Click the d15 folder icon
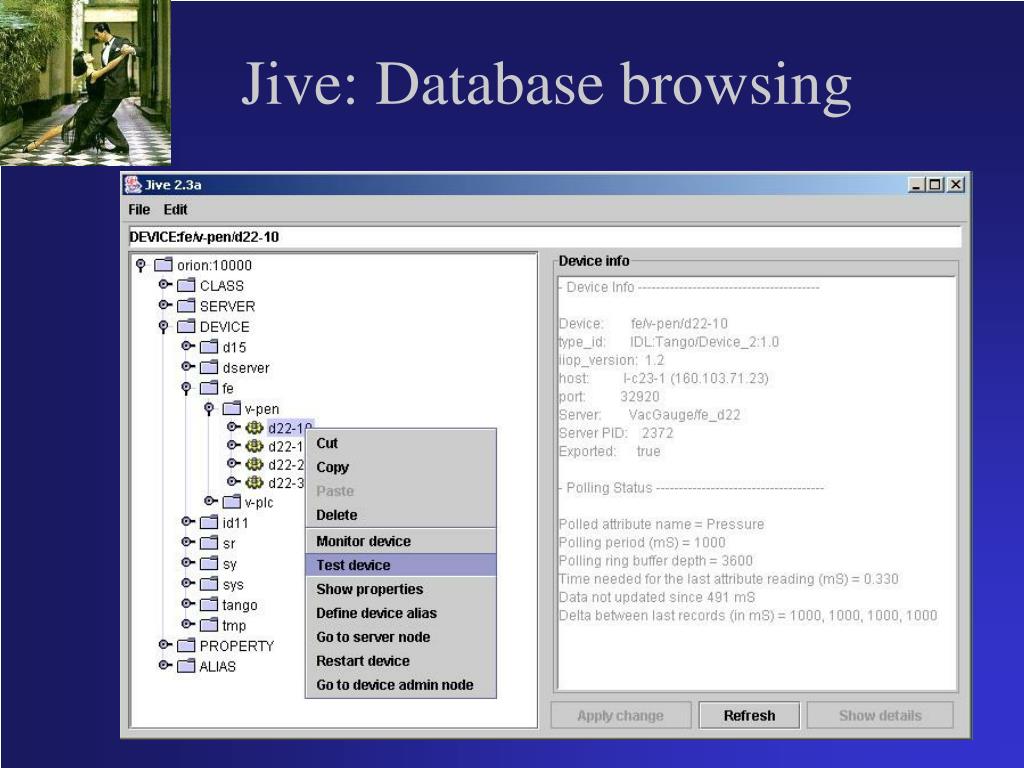This screenshot has width=1024, height=768. [x=209, y=347]
